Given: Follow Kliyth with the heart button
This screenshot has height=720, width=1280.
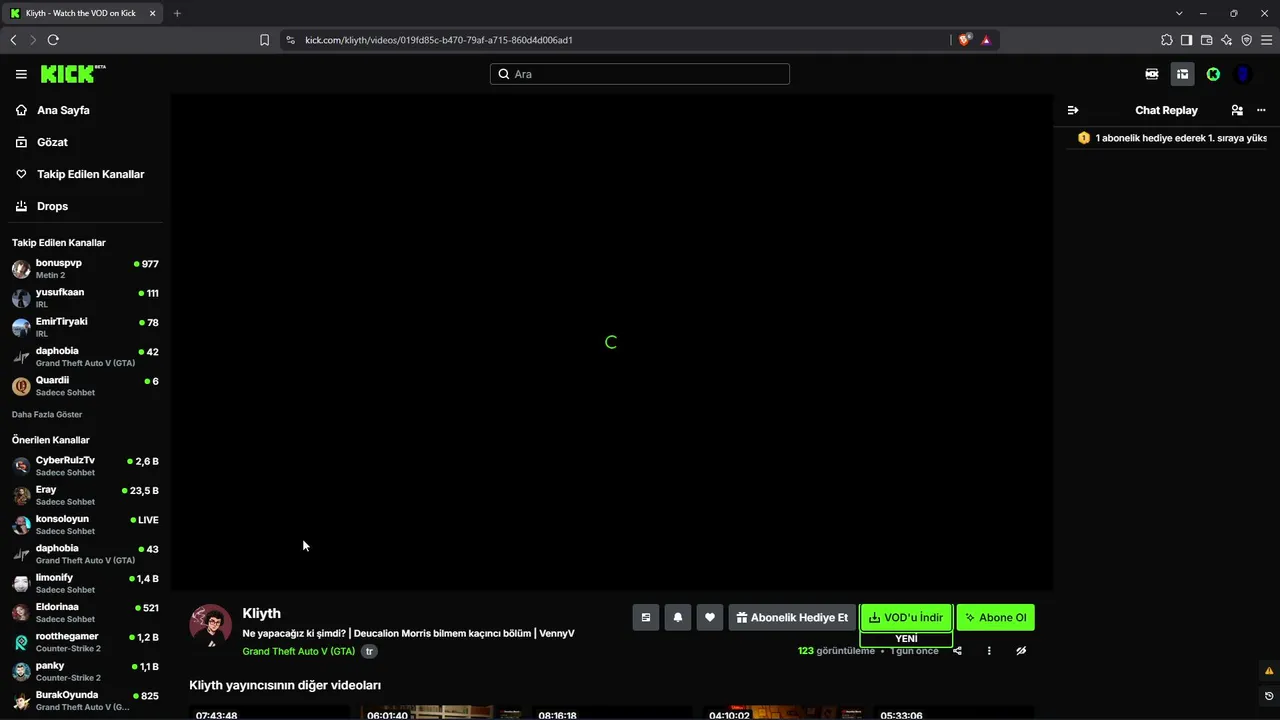Looking at the screenshot, I should click(x=710, y=617).
